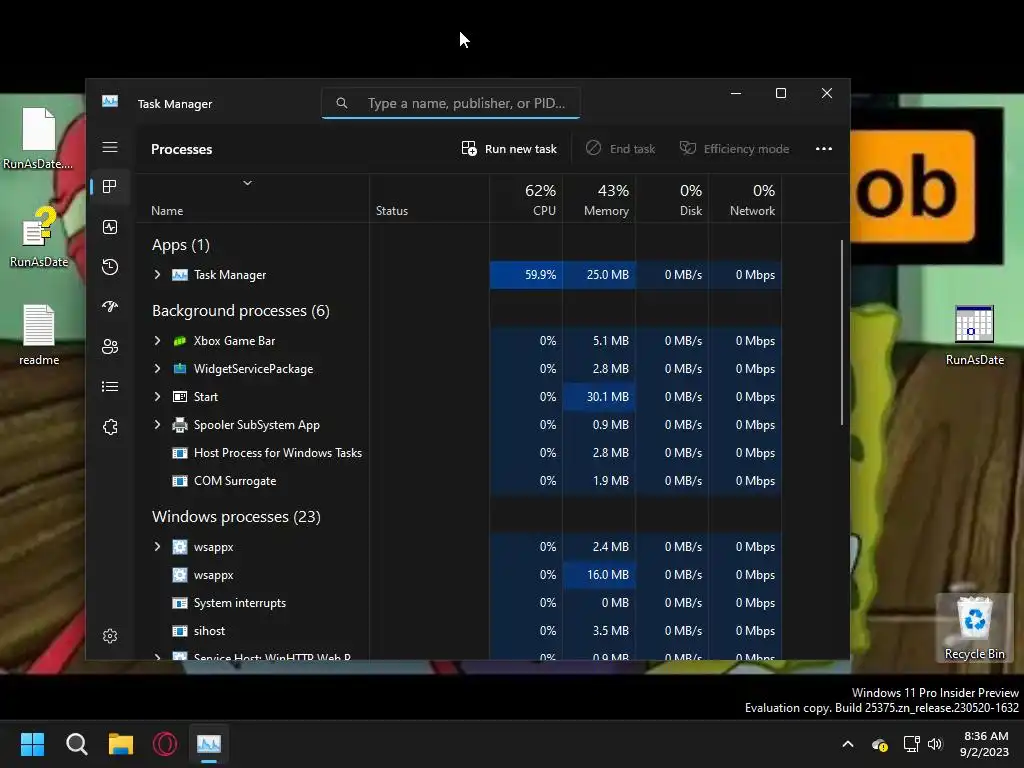Open the Users icon in sidebar

coord(110,346)
